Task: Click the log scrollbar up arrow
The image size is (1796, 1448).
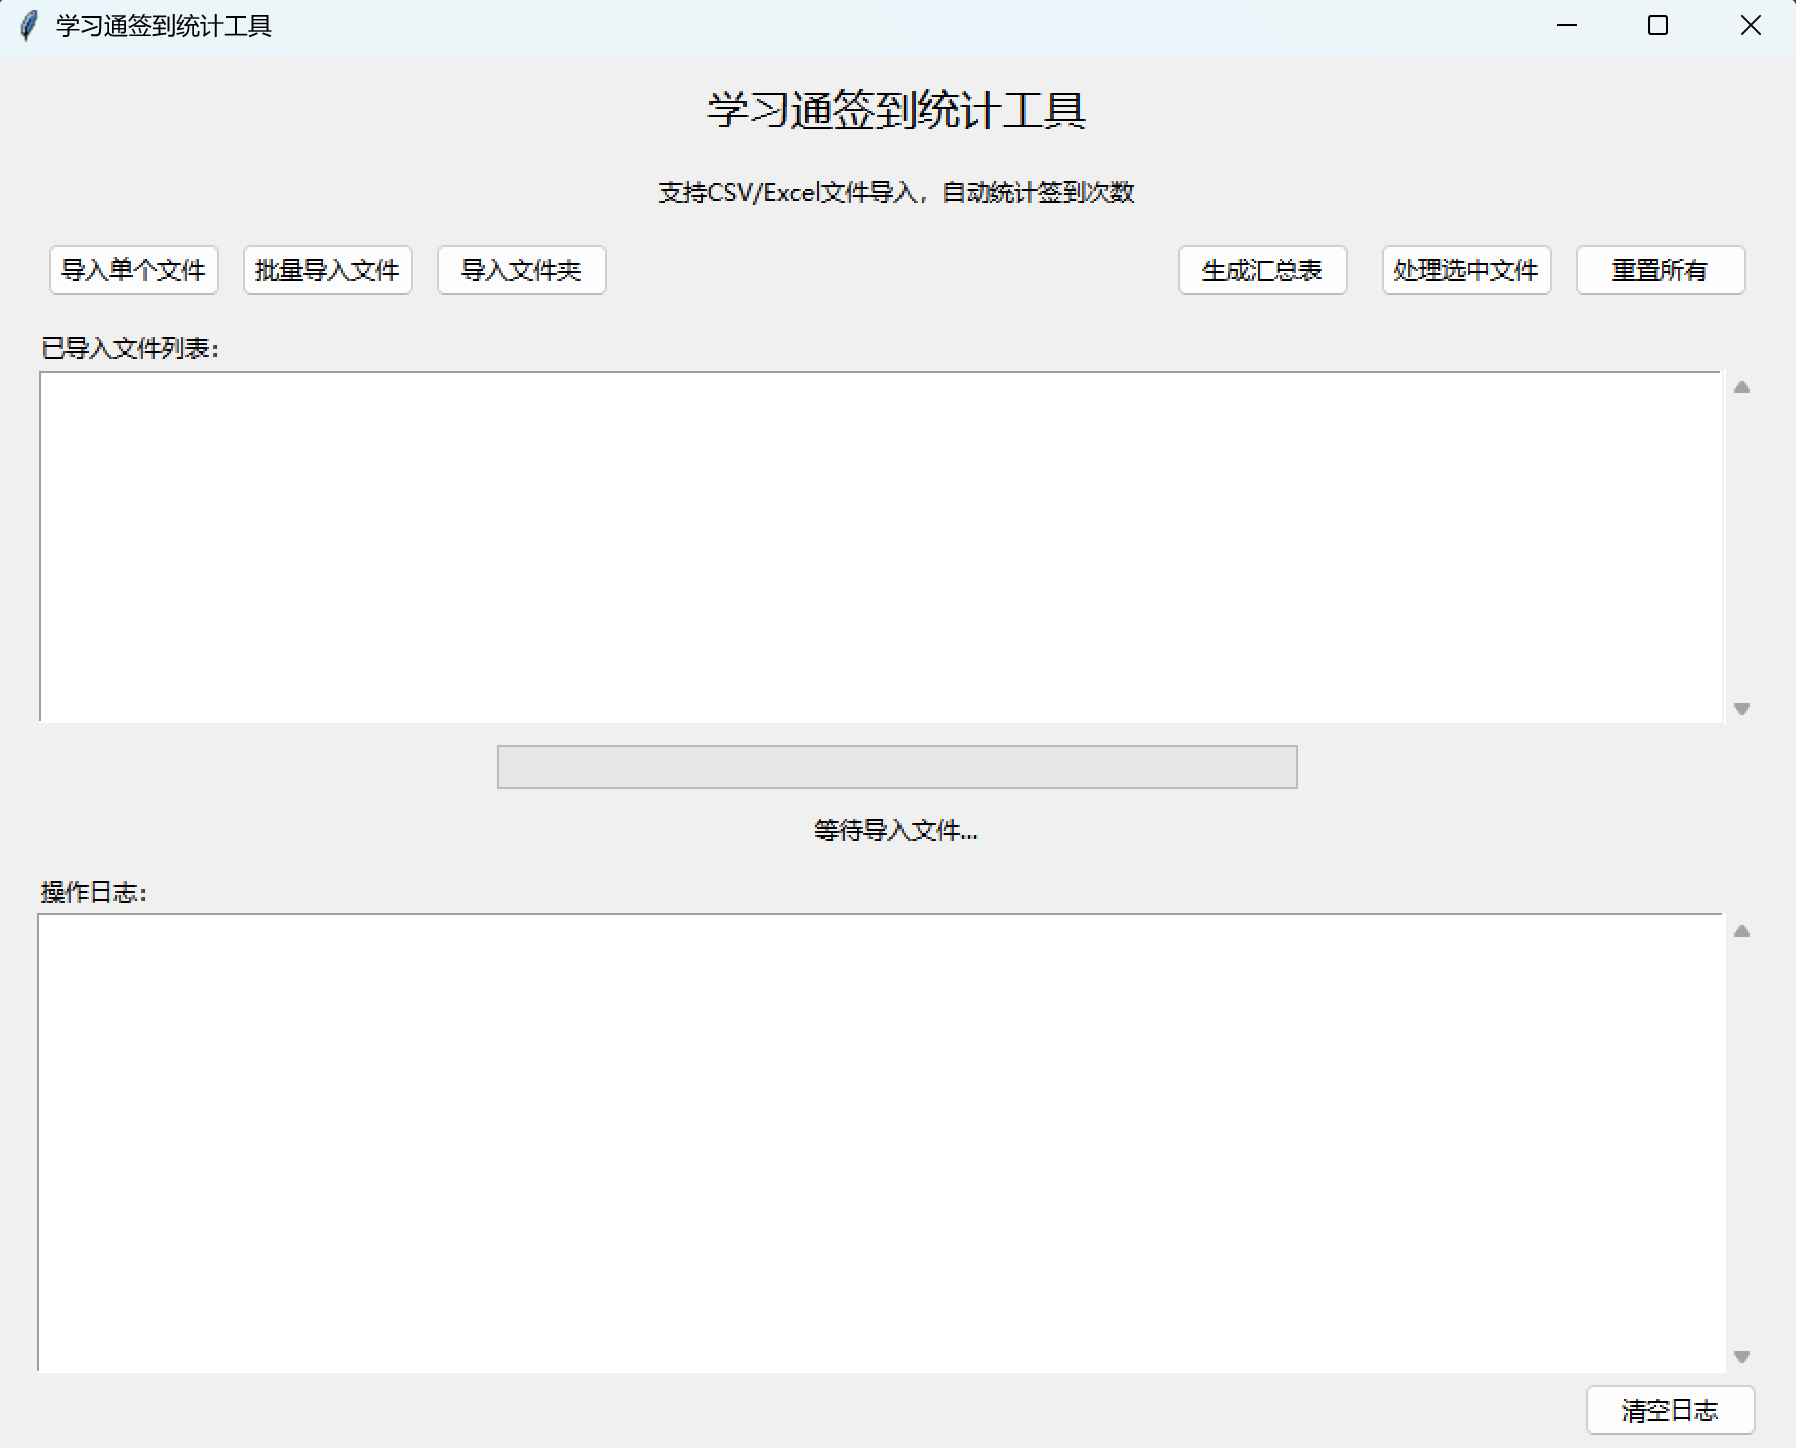Action: 1742,931
